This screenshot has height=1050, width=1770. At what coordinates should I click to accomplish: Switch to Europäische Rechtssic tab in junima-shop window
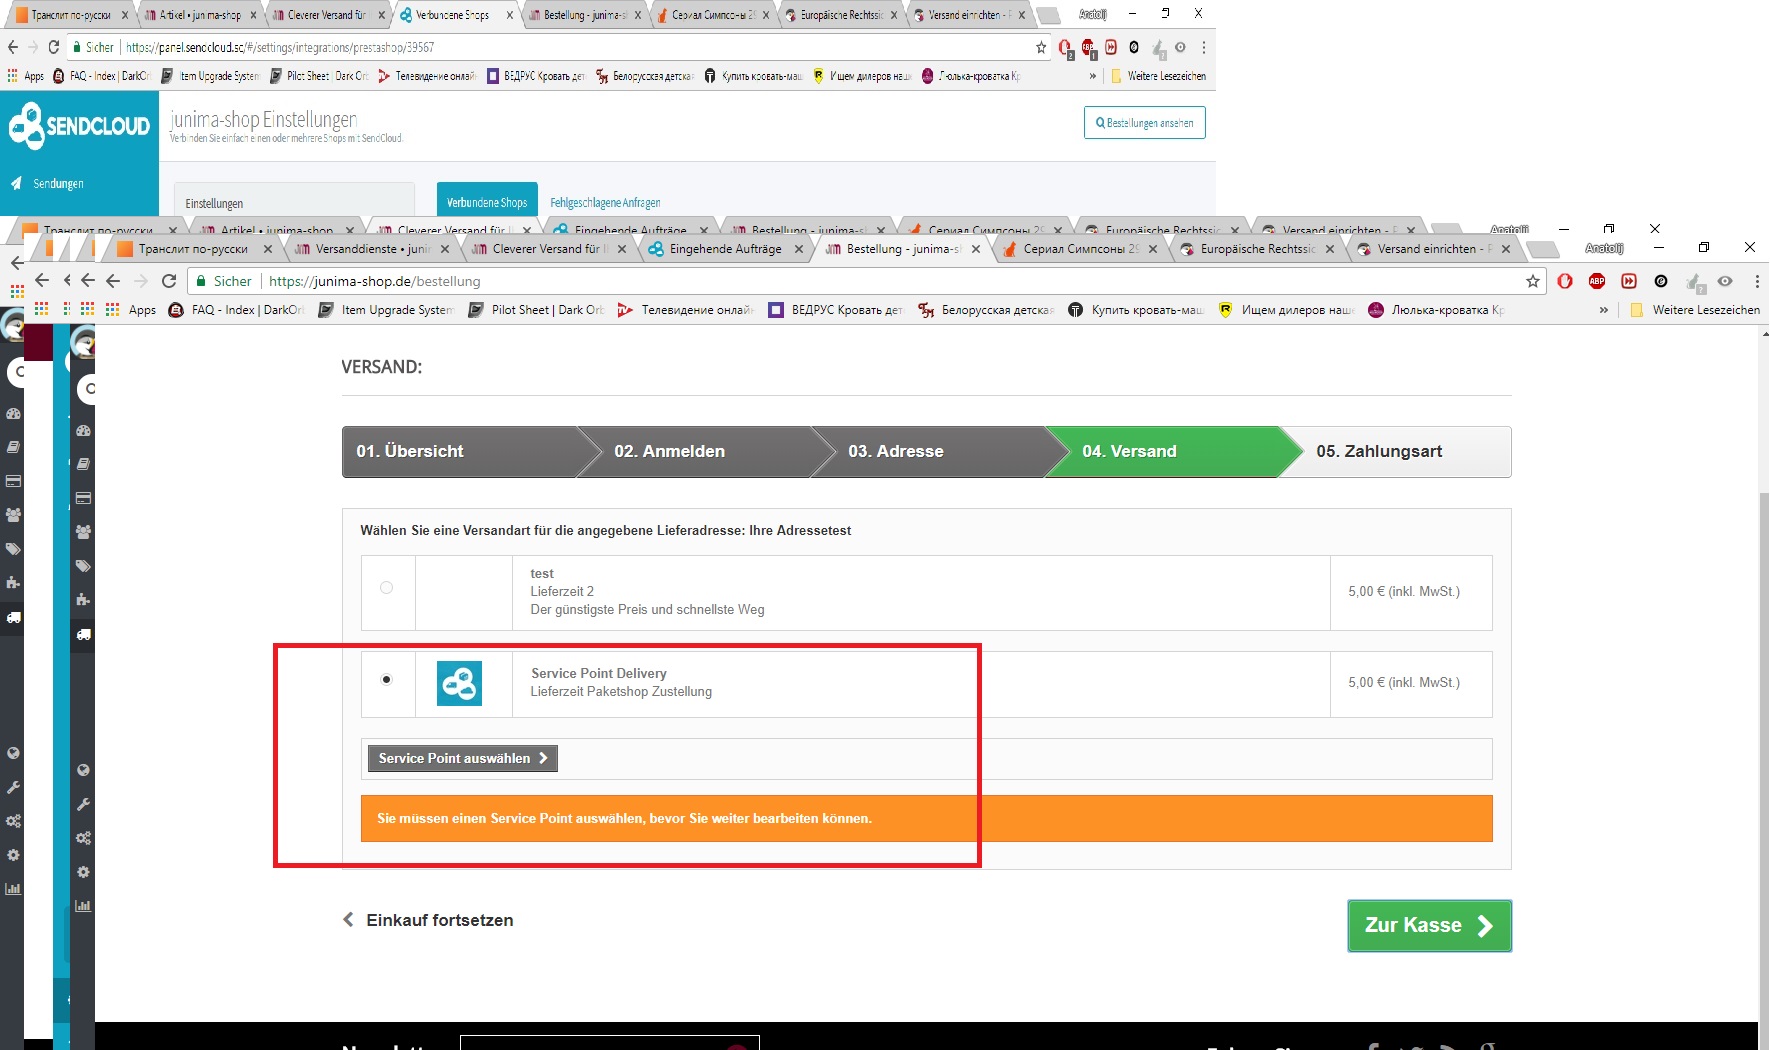tap(1257, 249)
